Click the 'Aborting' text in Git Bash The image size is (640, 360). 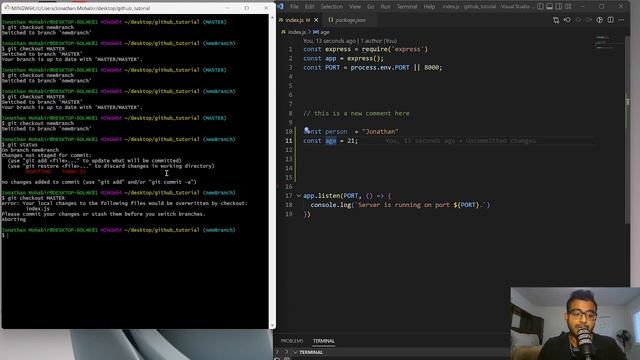(13, 220)
